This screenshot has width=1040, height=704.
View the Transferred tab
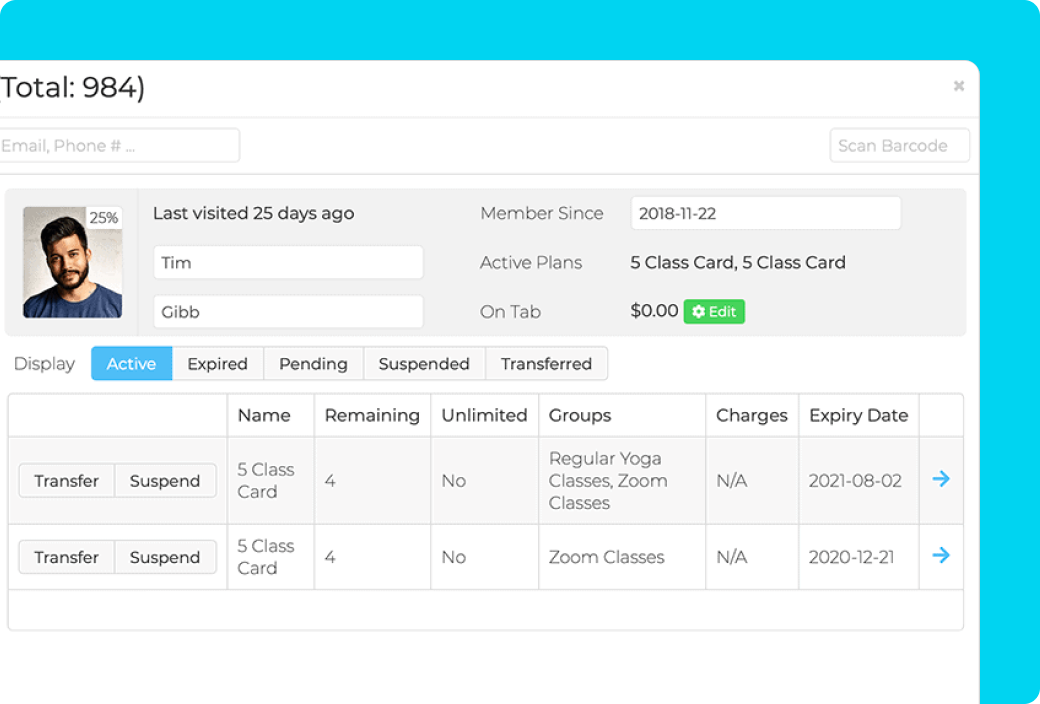tap(547, 364)
